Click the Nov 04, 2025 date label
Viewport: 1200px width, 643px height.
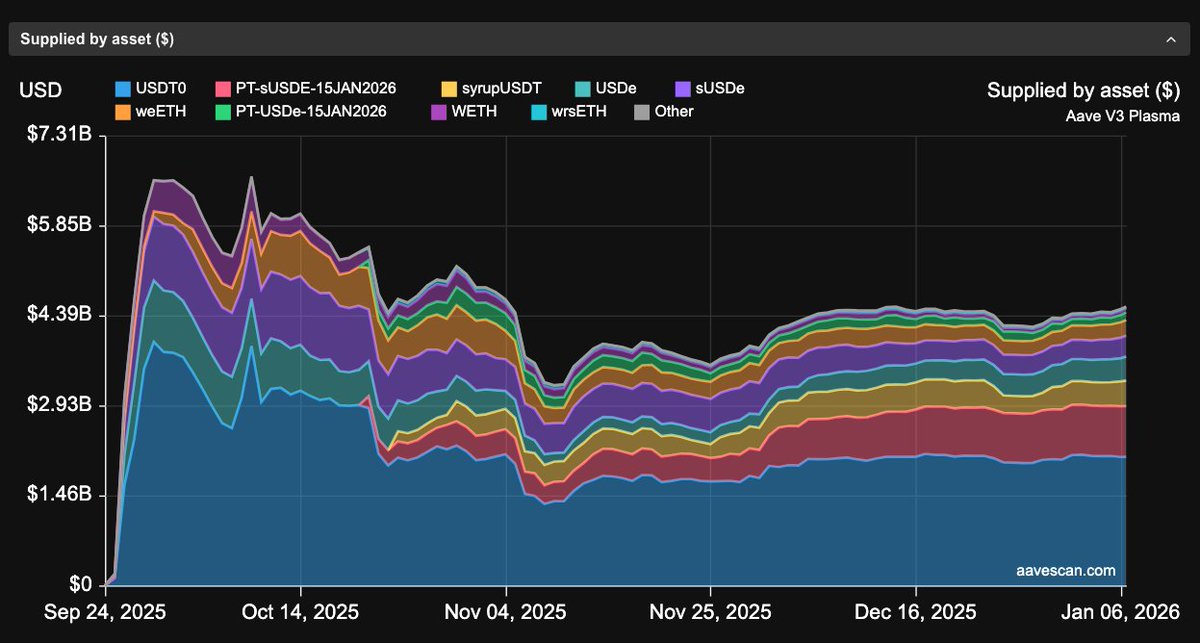pyautogui.click(x=506, y=610)
